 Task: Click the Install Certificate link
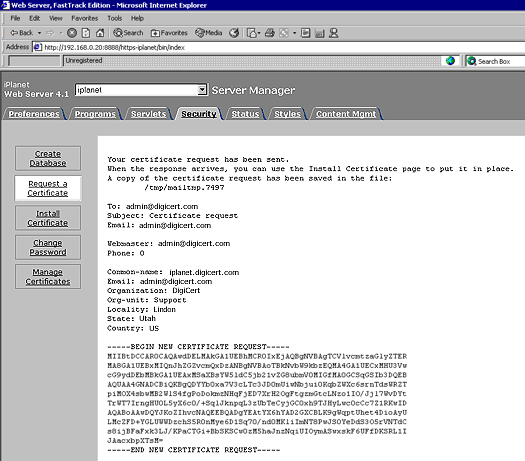pos(48,218)
